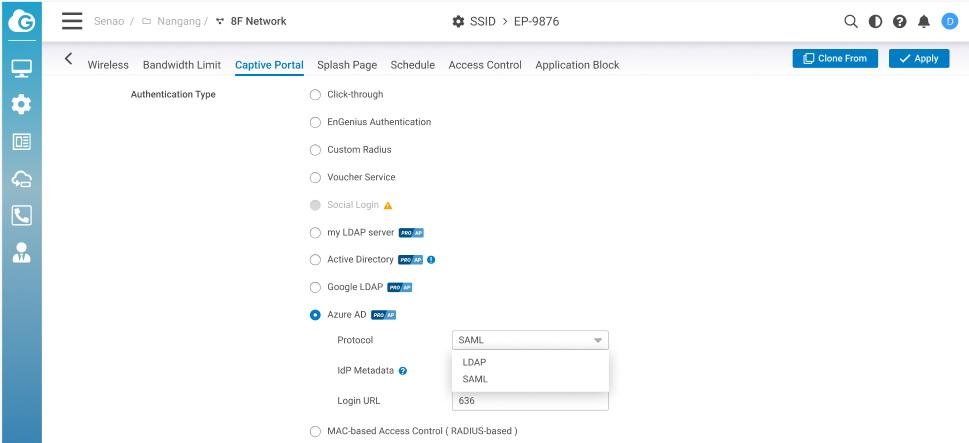Image resolution: width=969 pixels, height=443 pixels.
Task: Open the notifications bell icon
Action: (924, 22)
